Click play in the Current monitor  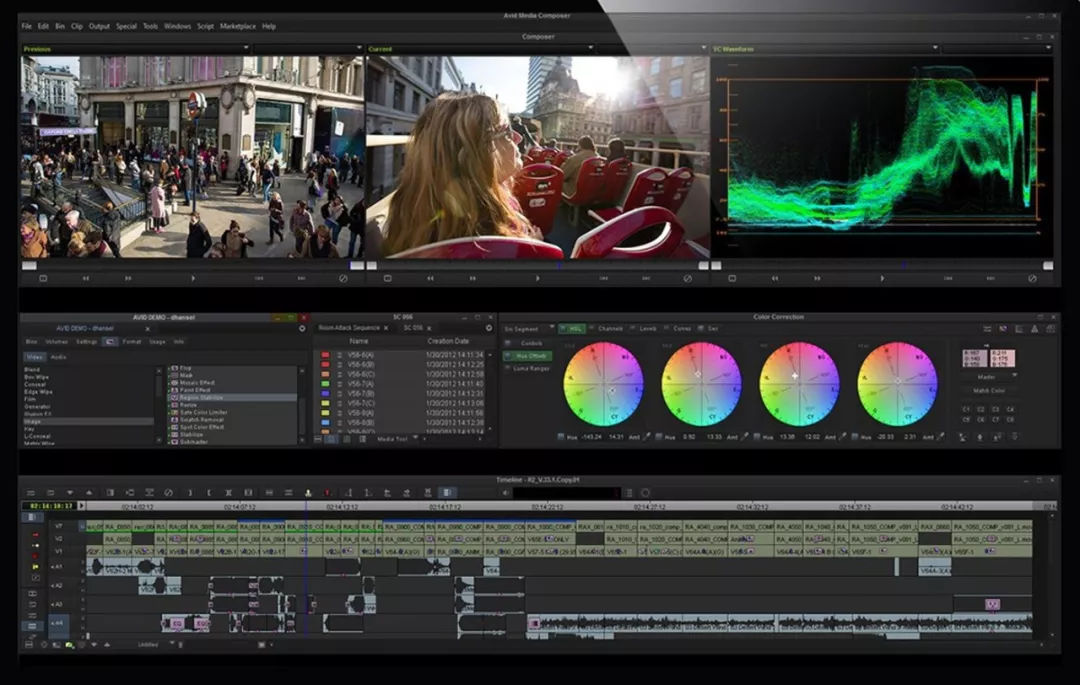537,278
